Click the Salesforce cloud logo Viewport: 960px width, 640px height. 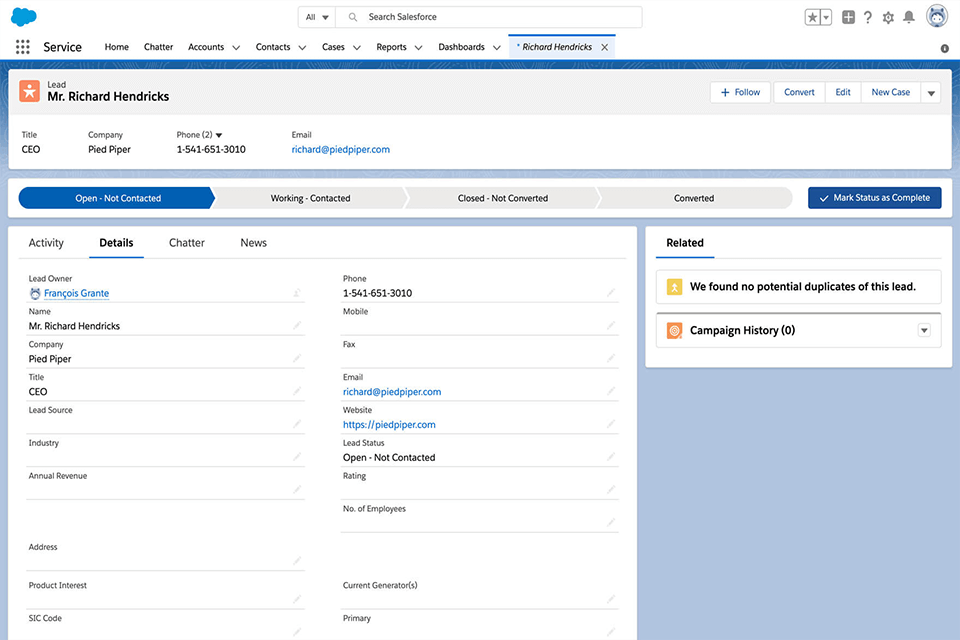coord(24,17)
